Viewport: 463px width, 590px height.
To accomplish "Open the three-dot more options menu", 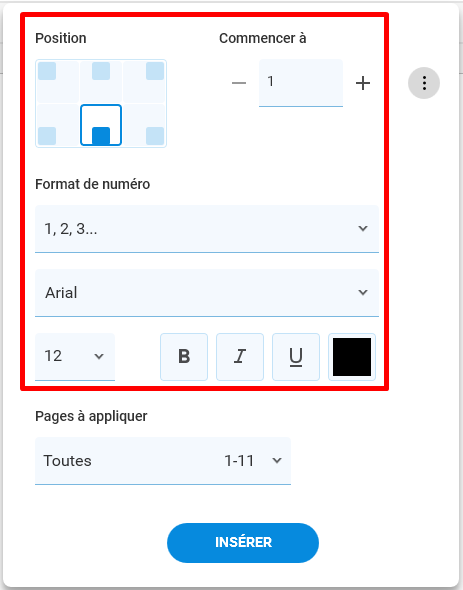I will coord(424,83).
